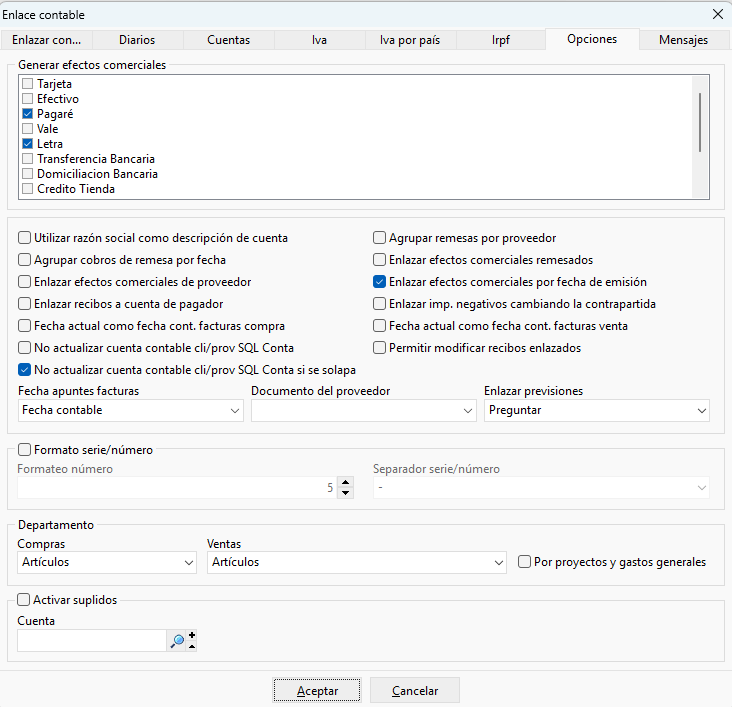The height and width of the screenshot is (707, 732).
Task: Toggle Permitir modificar recibos enlazados
Action: [379, 347]
